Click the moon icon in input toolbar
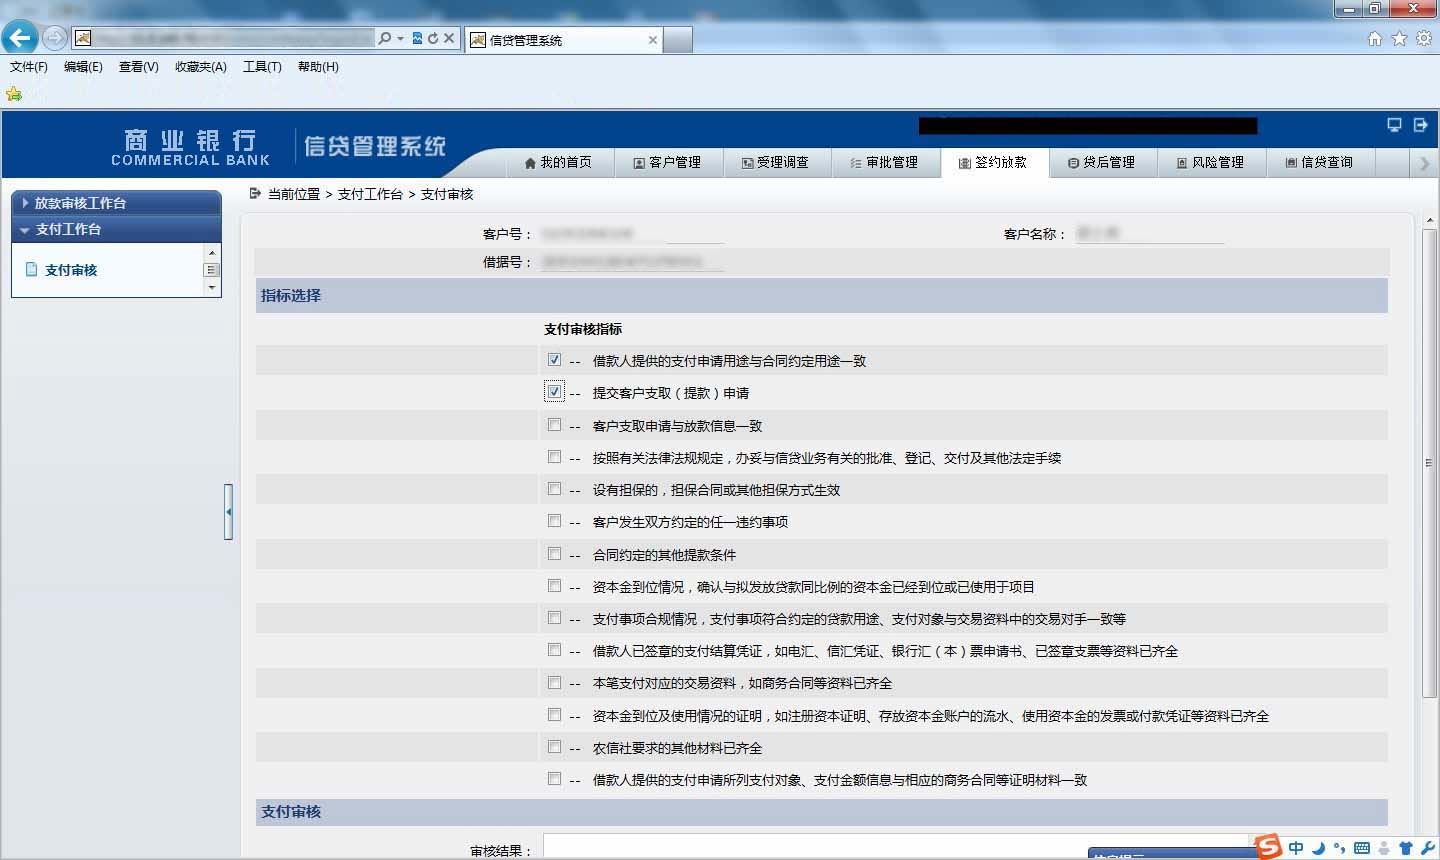Viewport: 1440px width, 860px height. [x=1318, y=848]
